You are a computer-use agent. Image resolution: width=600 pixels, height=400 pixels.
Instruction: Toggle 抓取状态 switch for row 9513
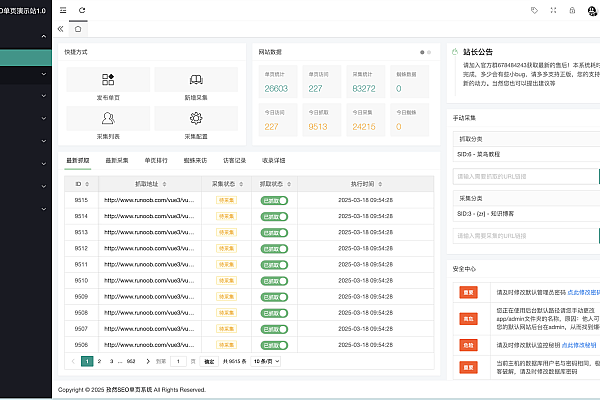pyautogui.click(x=274, y=233)
